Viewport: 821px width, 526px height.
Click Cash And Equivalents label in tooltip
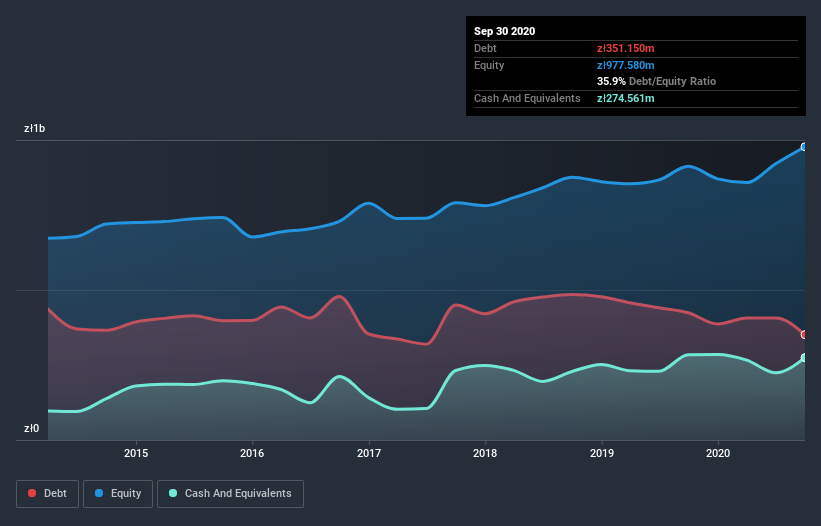pos(527,98)
